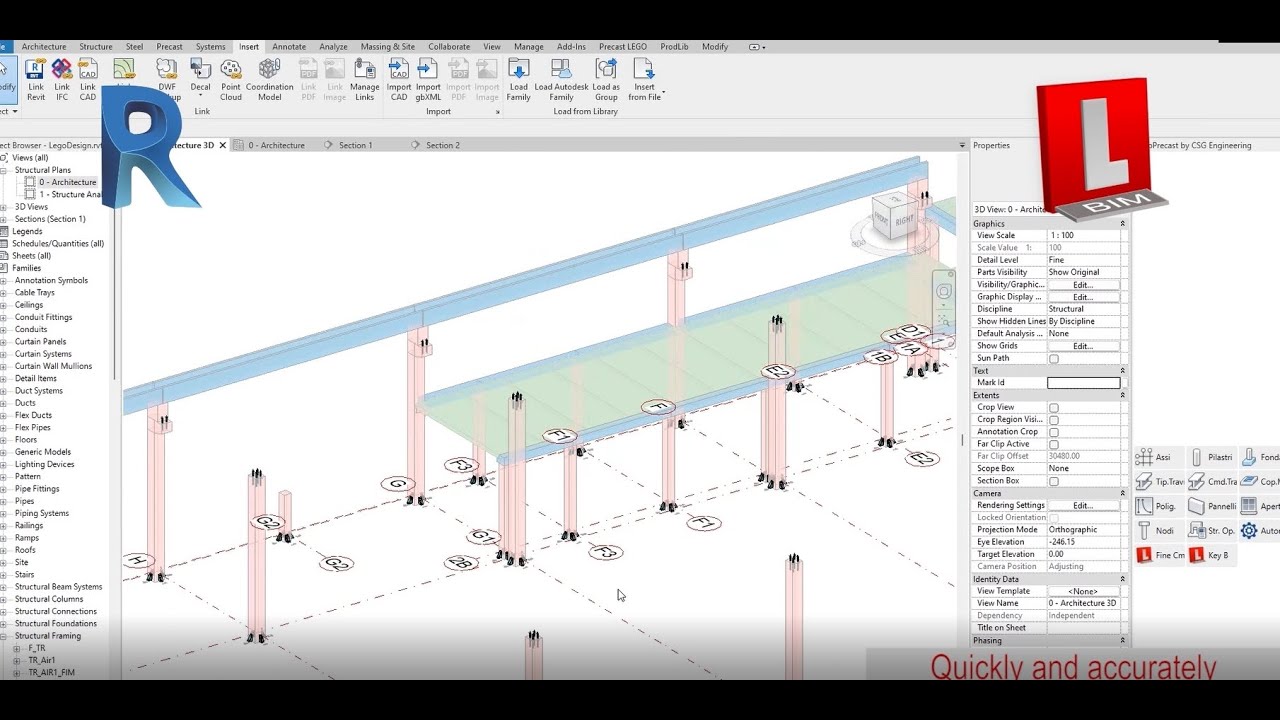The width and height of the screenshot is (1280, 720).
Task: Click the Point Cloud icon
Action: (231, 79)
